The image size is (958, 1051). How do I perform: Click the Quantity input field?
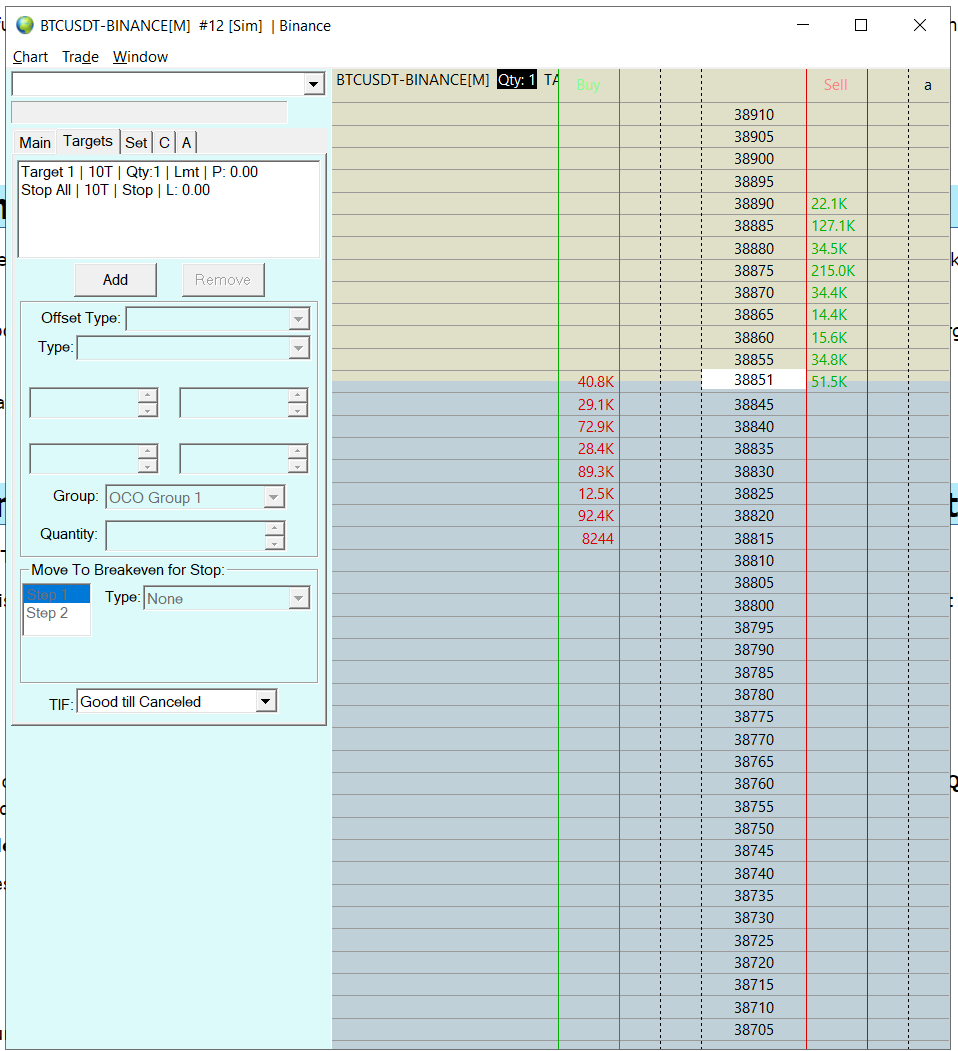[186, 536]
